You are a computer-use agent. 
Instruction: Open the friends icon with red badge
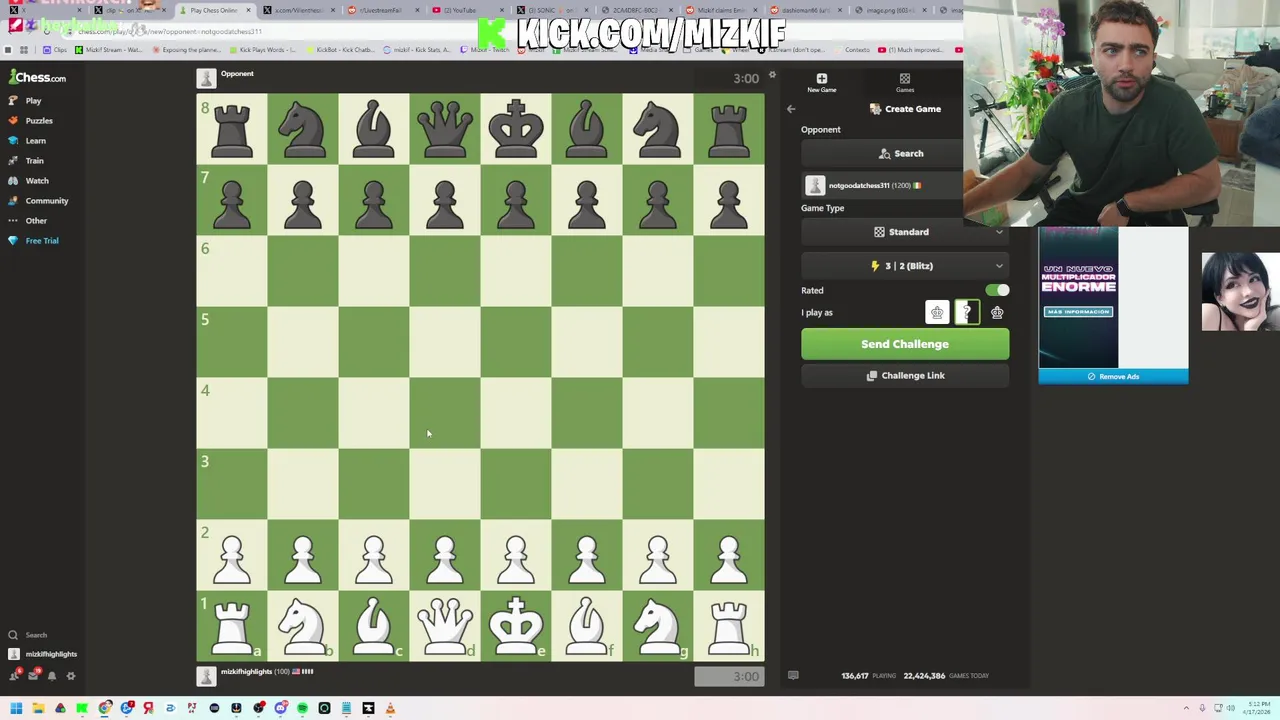point(14,676)
